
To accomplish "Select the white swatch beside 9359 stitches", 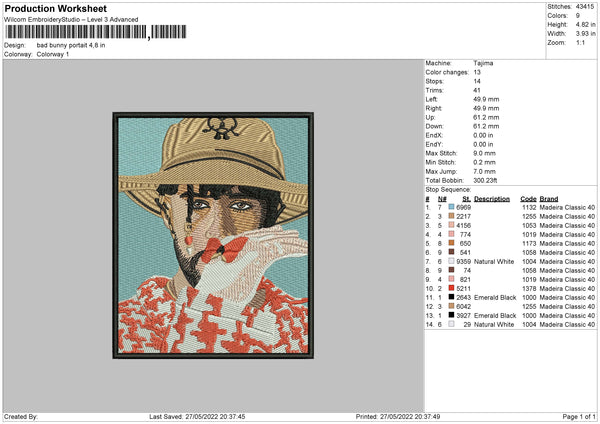I will click(x=451, y=261).
